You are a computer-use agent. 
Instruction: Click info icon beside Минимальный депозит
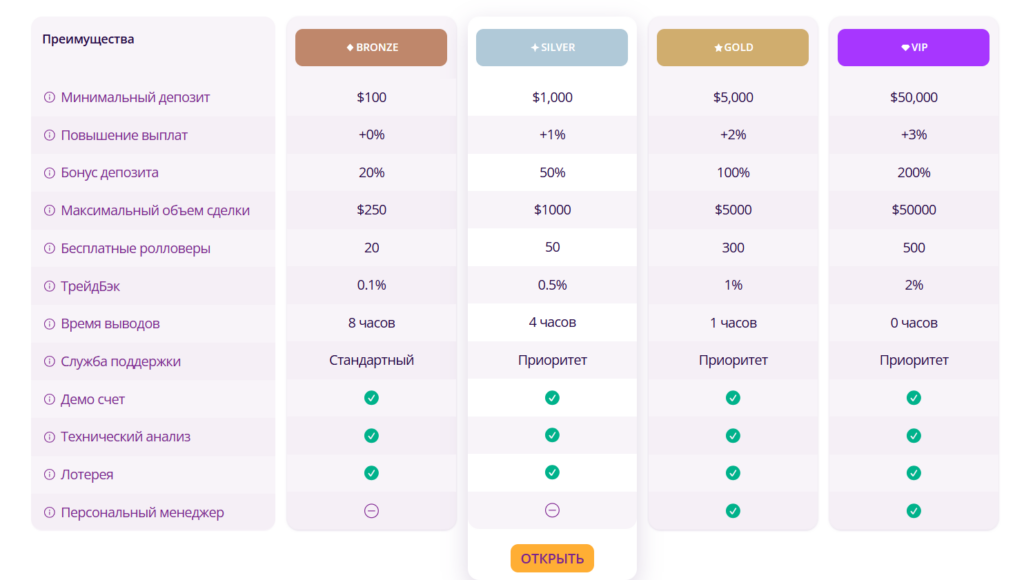(x=49, y=98)
